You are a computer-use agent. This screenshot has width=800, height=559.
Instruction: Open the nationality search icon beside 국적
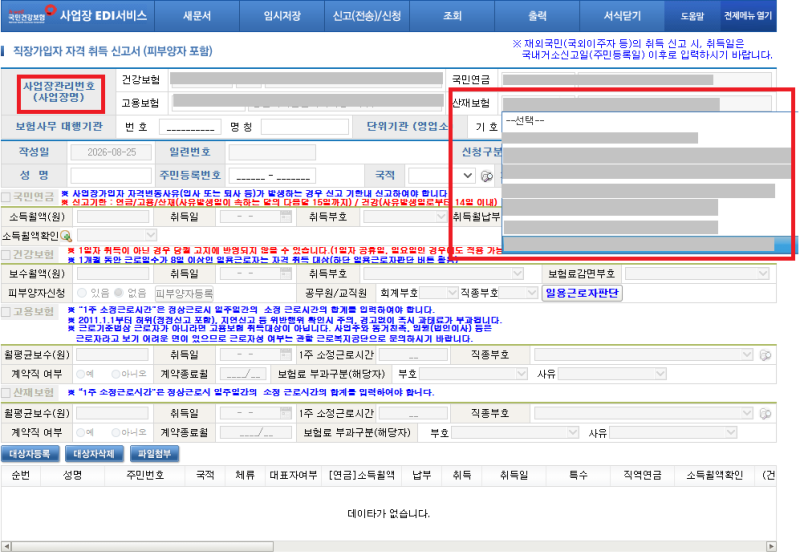tap(487, 176)
